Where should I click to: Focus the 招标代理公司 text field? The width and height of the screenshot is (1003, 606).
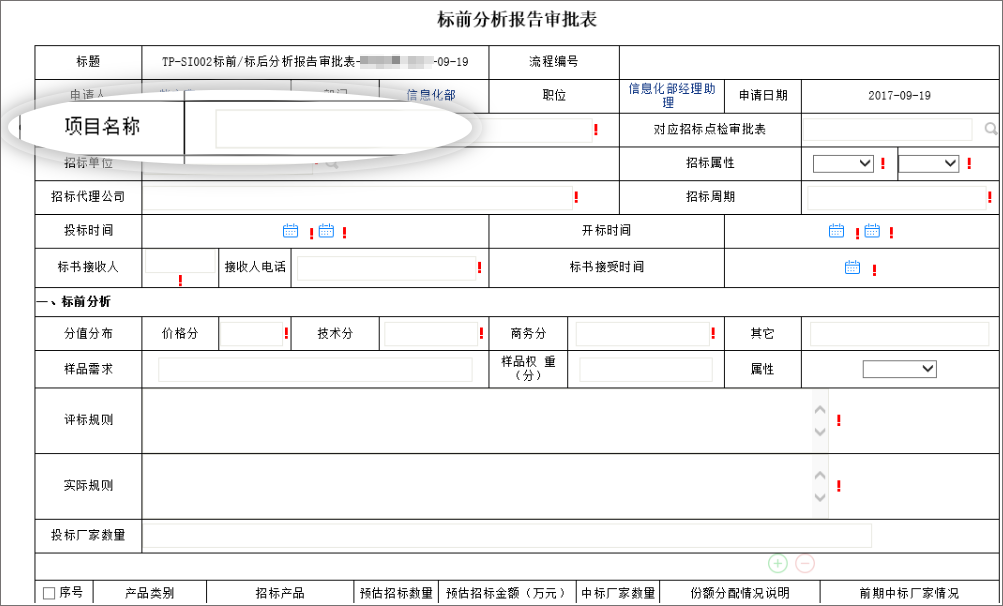pos(357,197)
